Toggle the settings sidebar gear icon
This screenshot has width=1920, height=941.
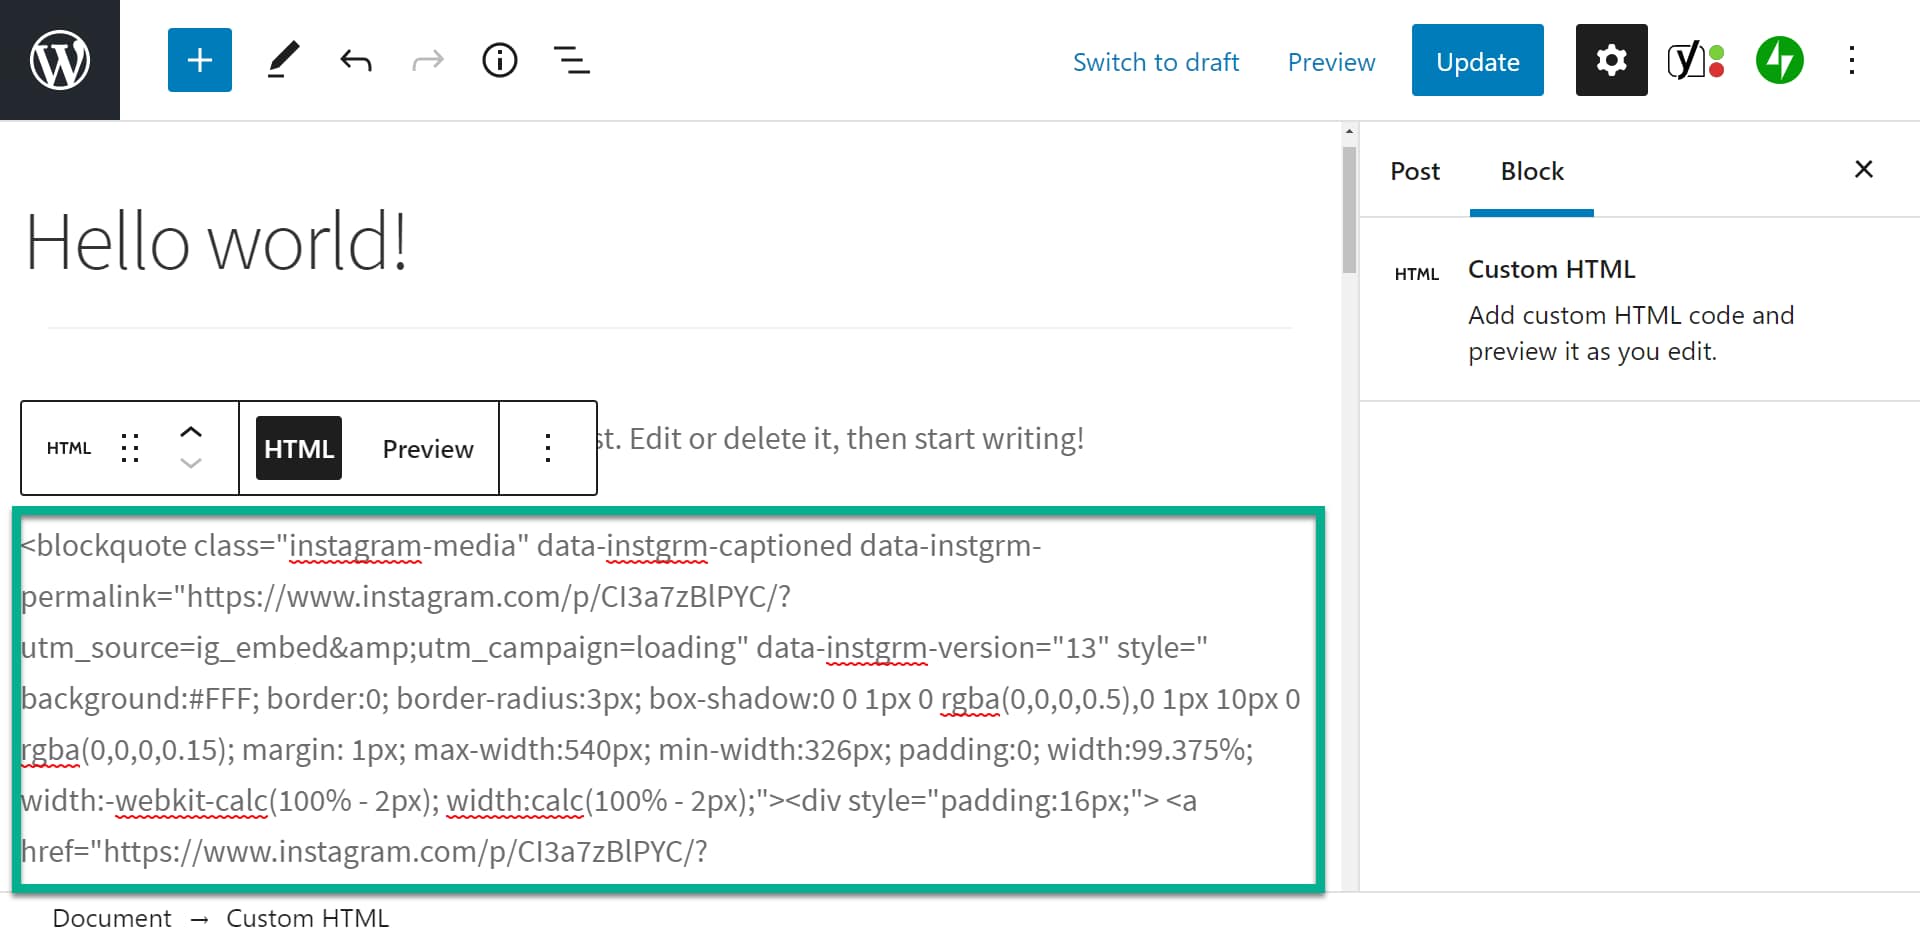1610,60
